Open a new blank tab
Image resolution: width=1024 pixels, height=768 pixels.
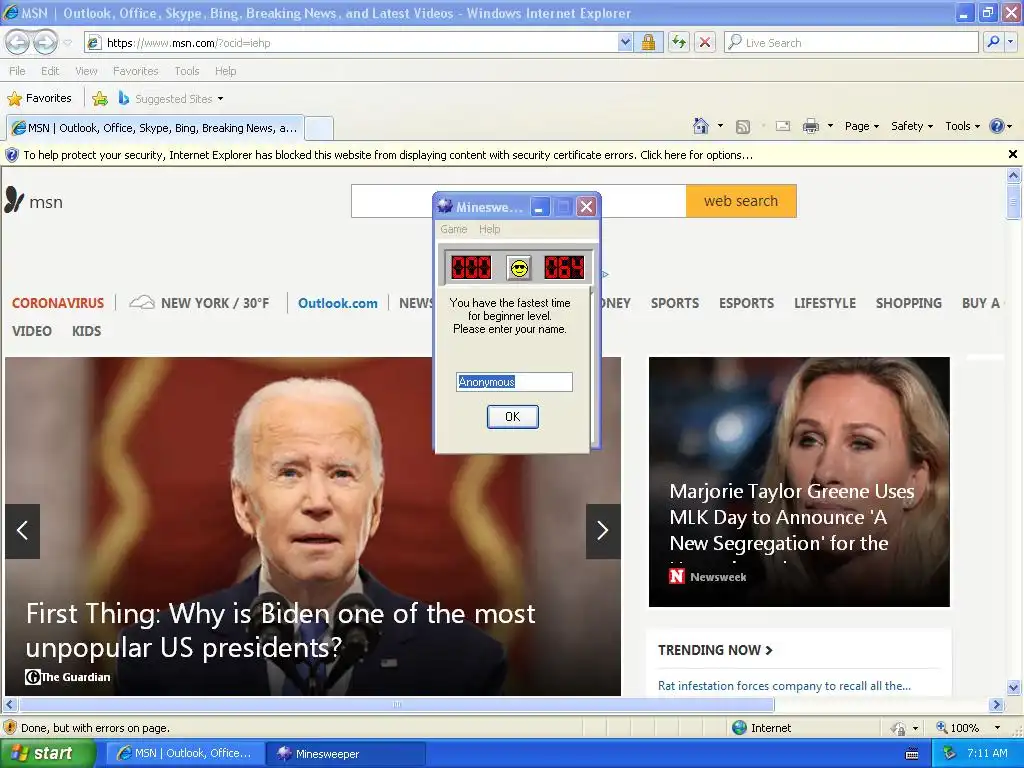319,128
